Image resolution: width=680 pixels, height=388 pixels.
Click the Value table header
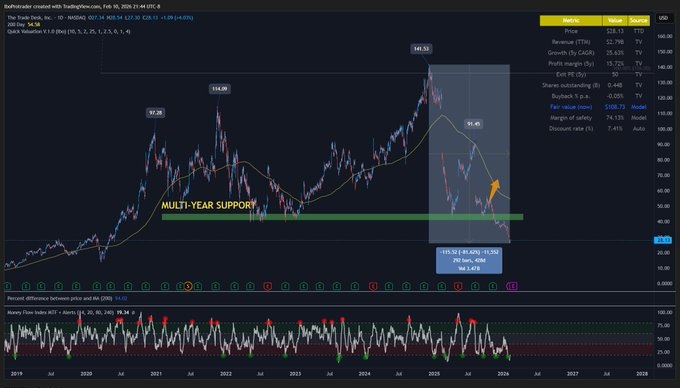coord(615,20)
